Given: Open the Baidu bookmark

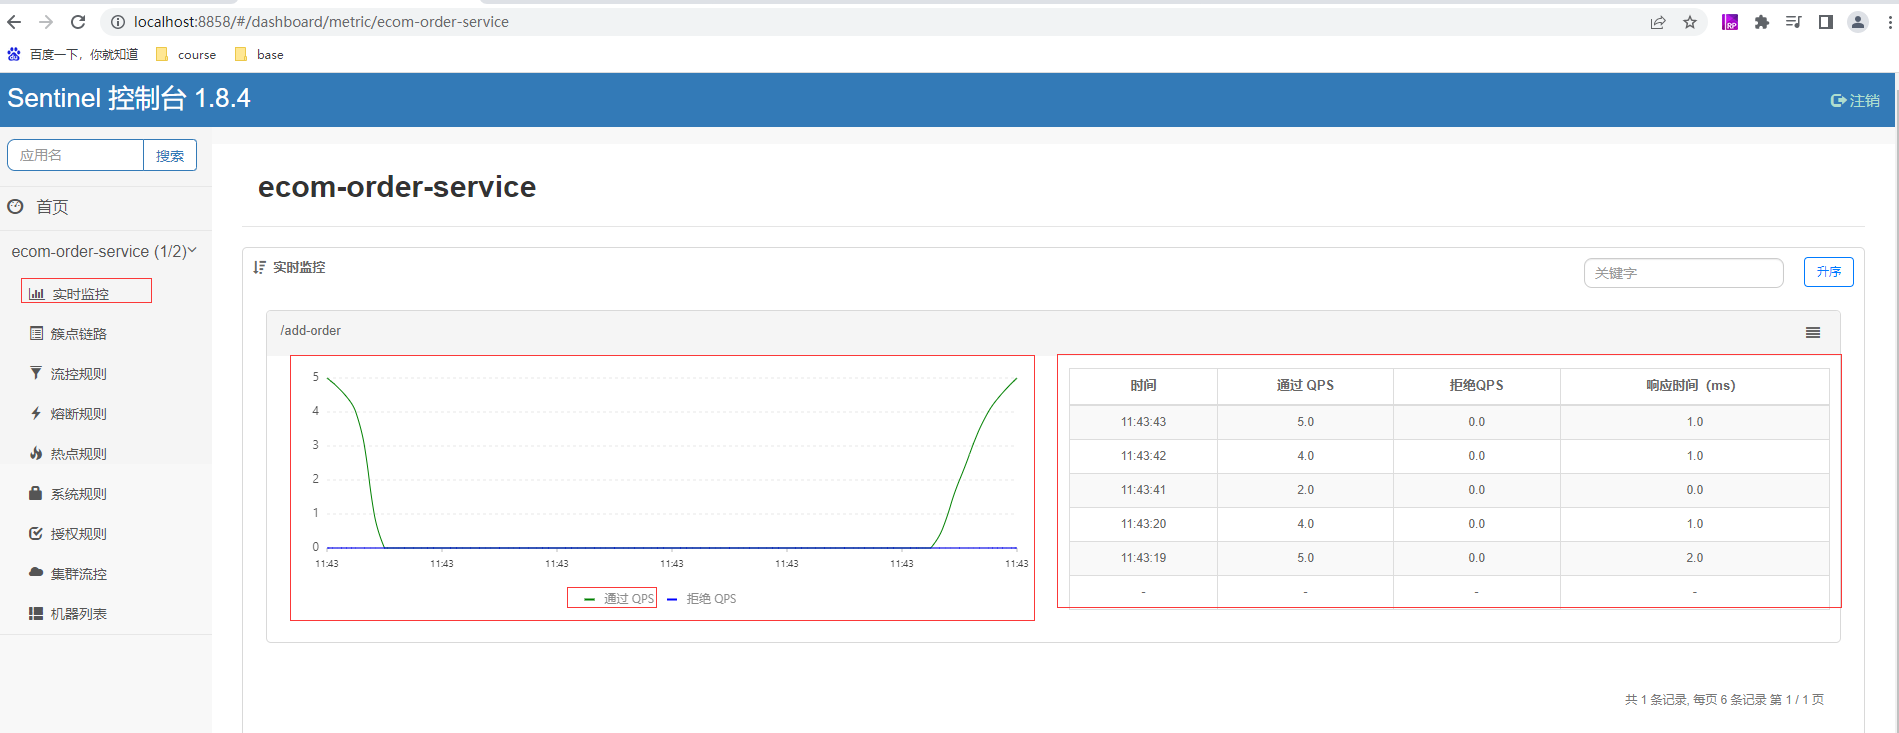Looking at the screenshot, I should (x=73, y=55).
